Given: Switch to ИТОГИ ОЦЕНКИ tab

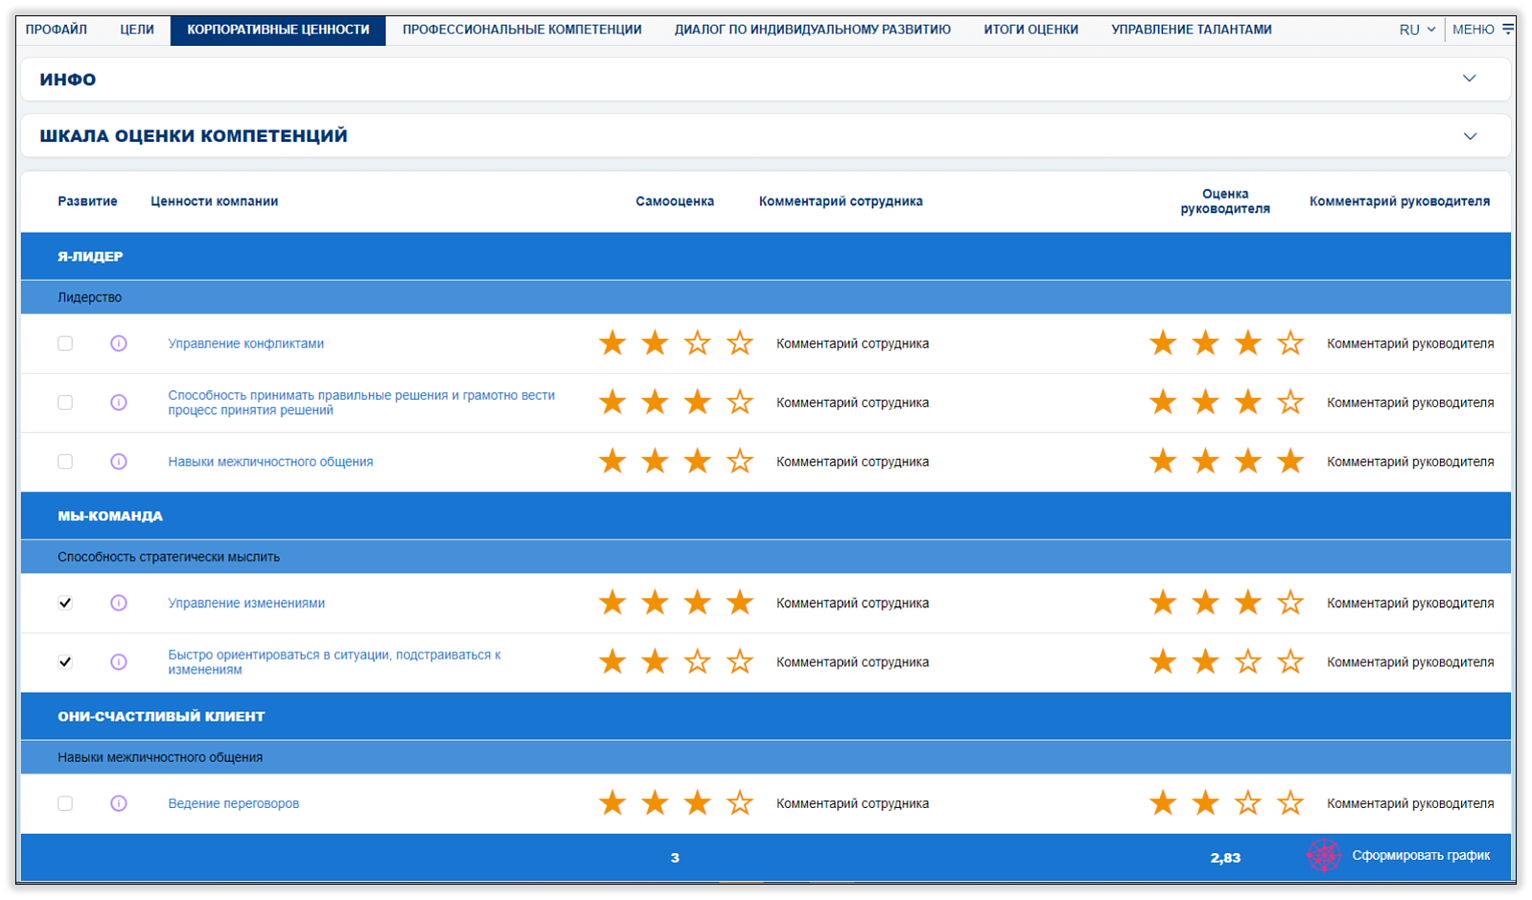Looking at the screenshot, I should (x=1031, y=29).
